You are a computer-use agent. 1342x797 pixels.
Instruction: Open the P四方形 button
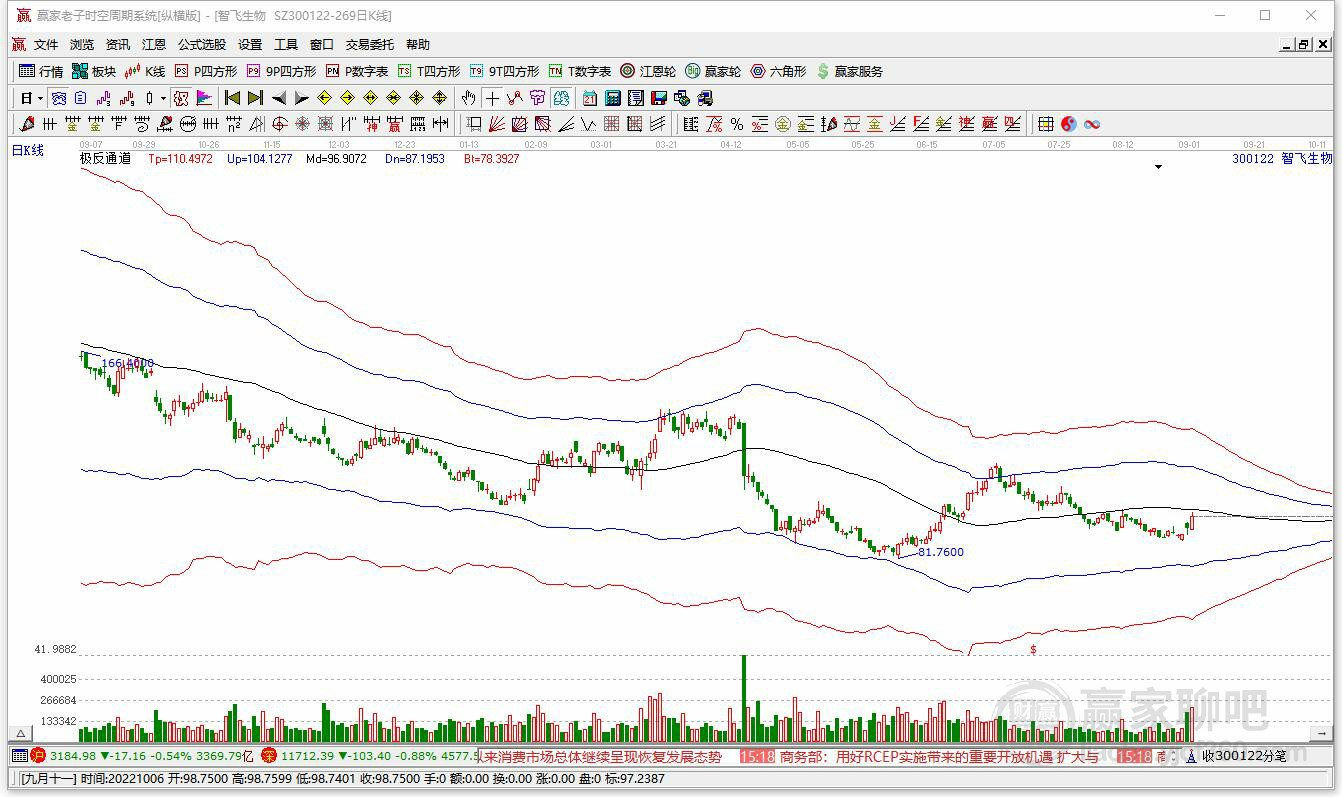206,71
